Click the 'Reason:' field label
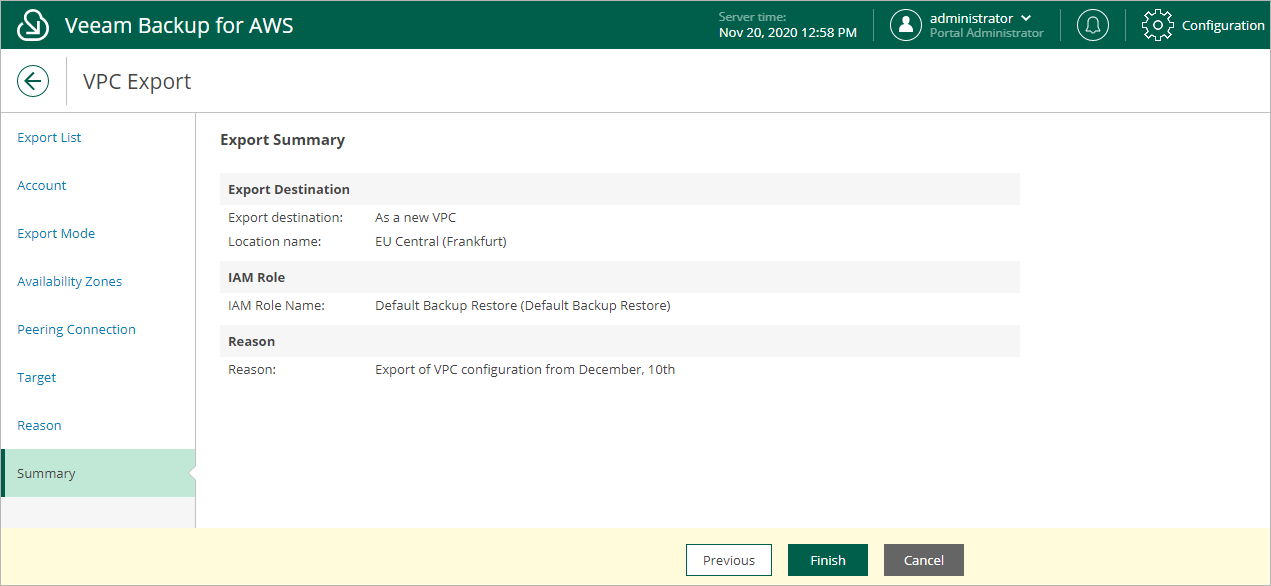1271x586 pixels. coord(252,369)
